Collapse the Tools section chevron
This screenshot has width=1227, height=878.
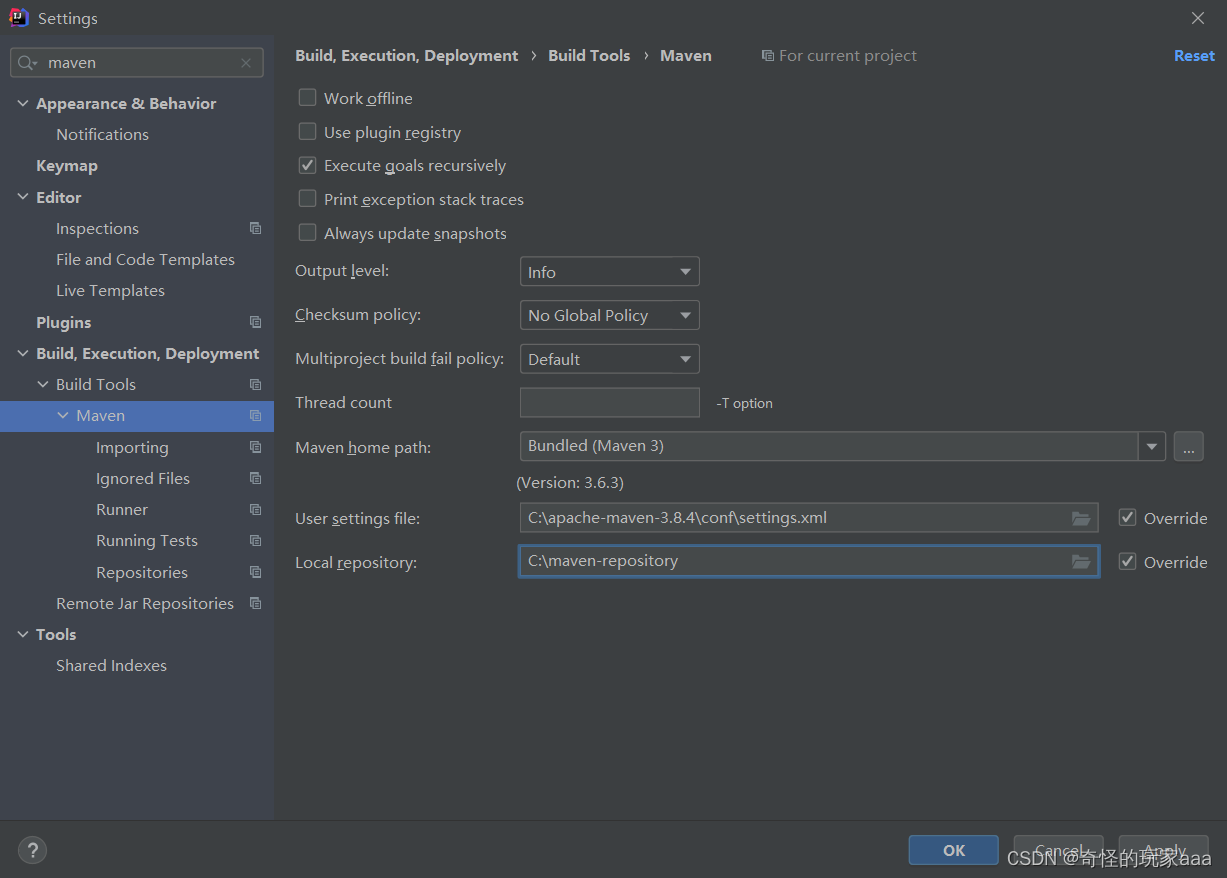point(23,634)
